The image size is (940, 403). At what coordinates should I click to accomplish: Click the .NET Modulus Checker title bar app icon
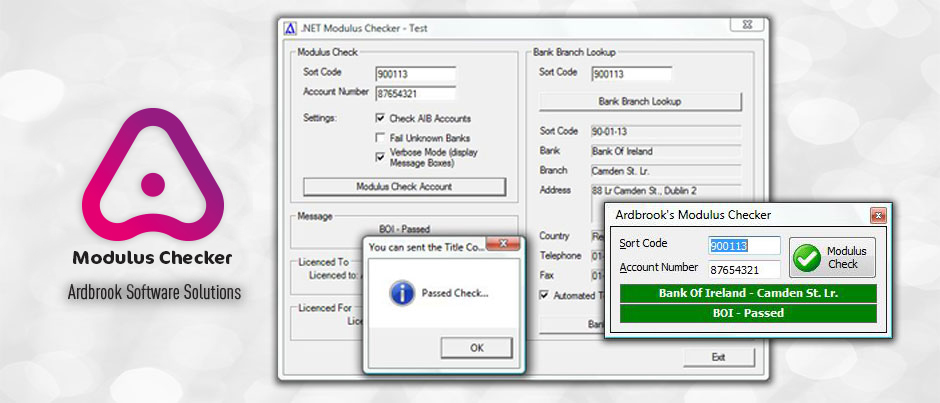point(290,28)
